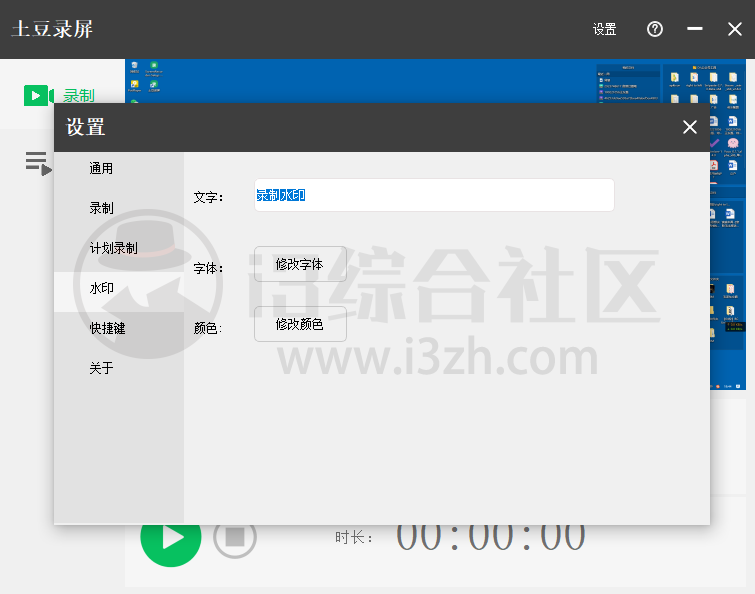Viewport: 755px width, 594px height.
Task: Switch to the 录制 settings section
Action: (118, 208)
